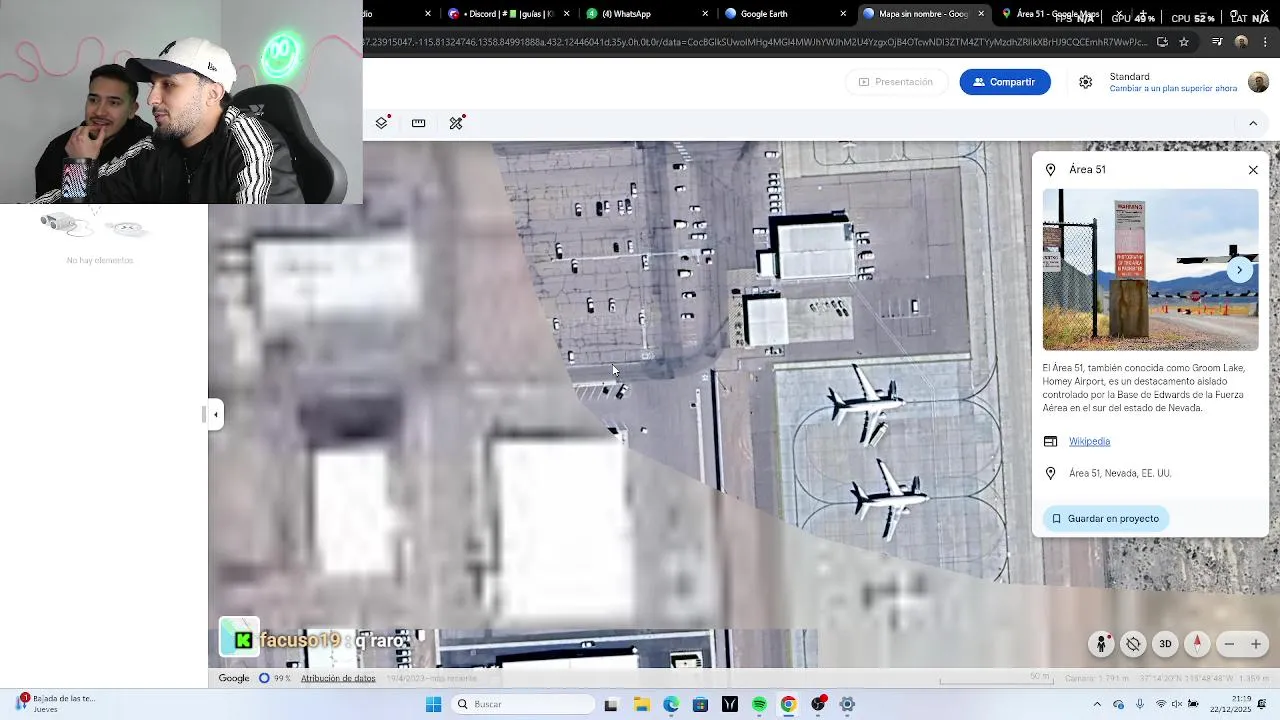This screenshot has width=1280, height=720.
Task: Click 'Guardar en proyecto' button
Action: [1105, 518]
